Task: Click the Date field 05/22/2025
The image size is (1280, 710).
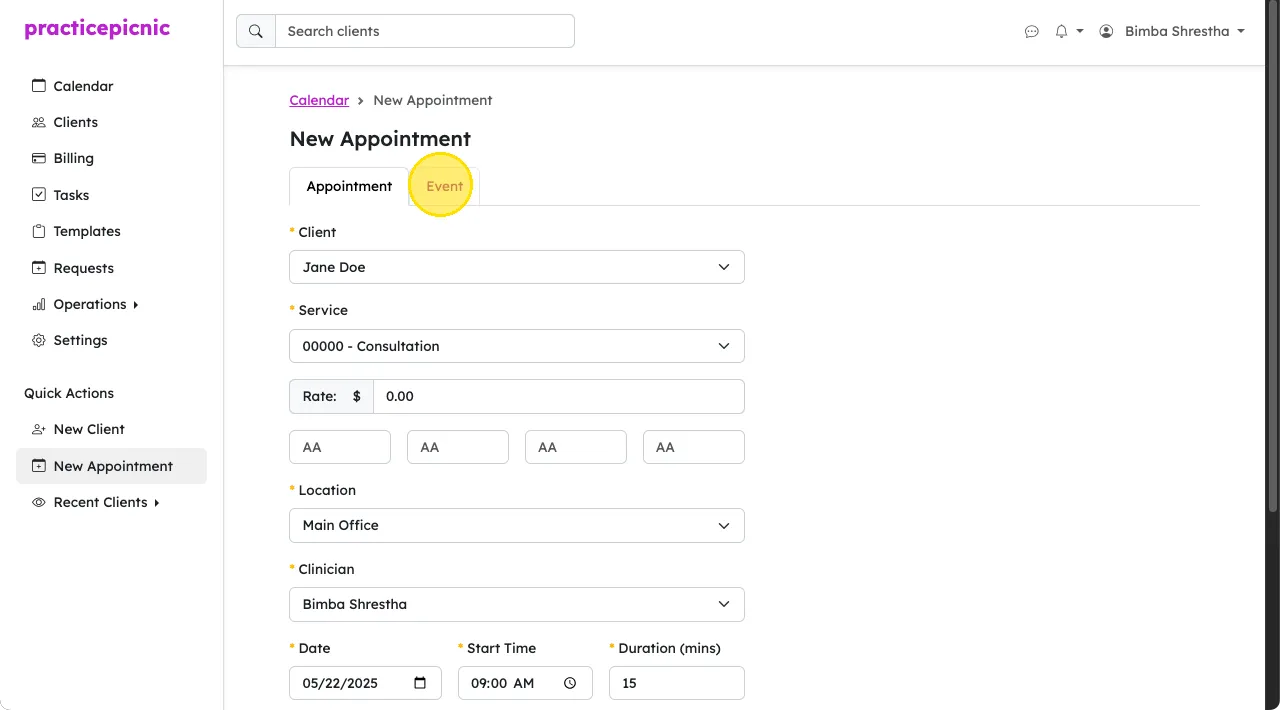Action: (x=365, y=683)
